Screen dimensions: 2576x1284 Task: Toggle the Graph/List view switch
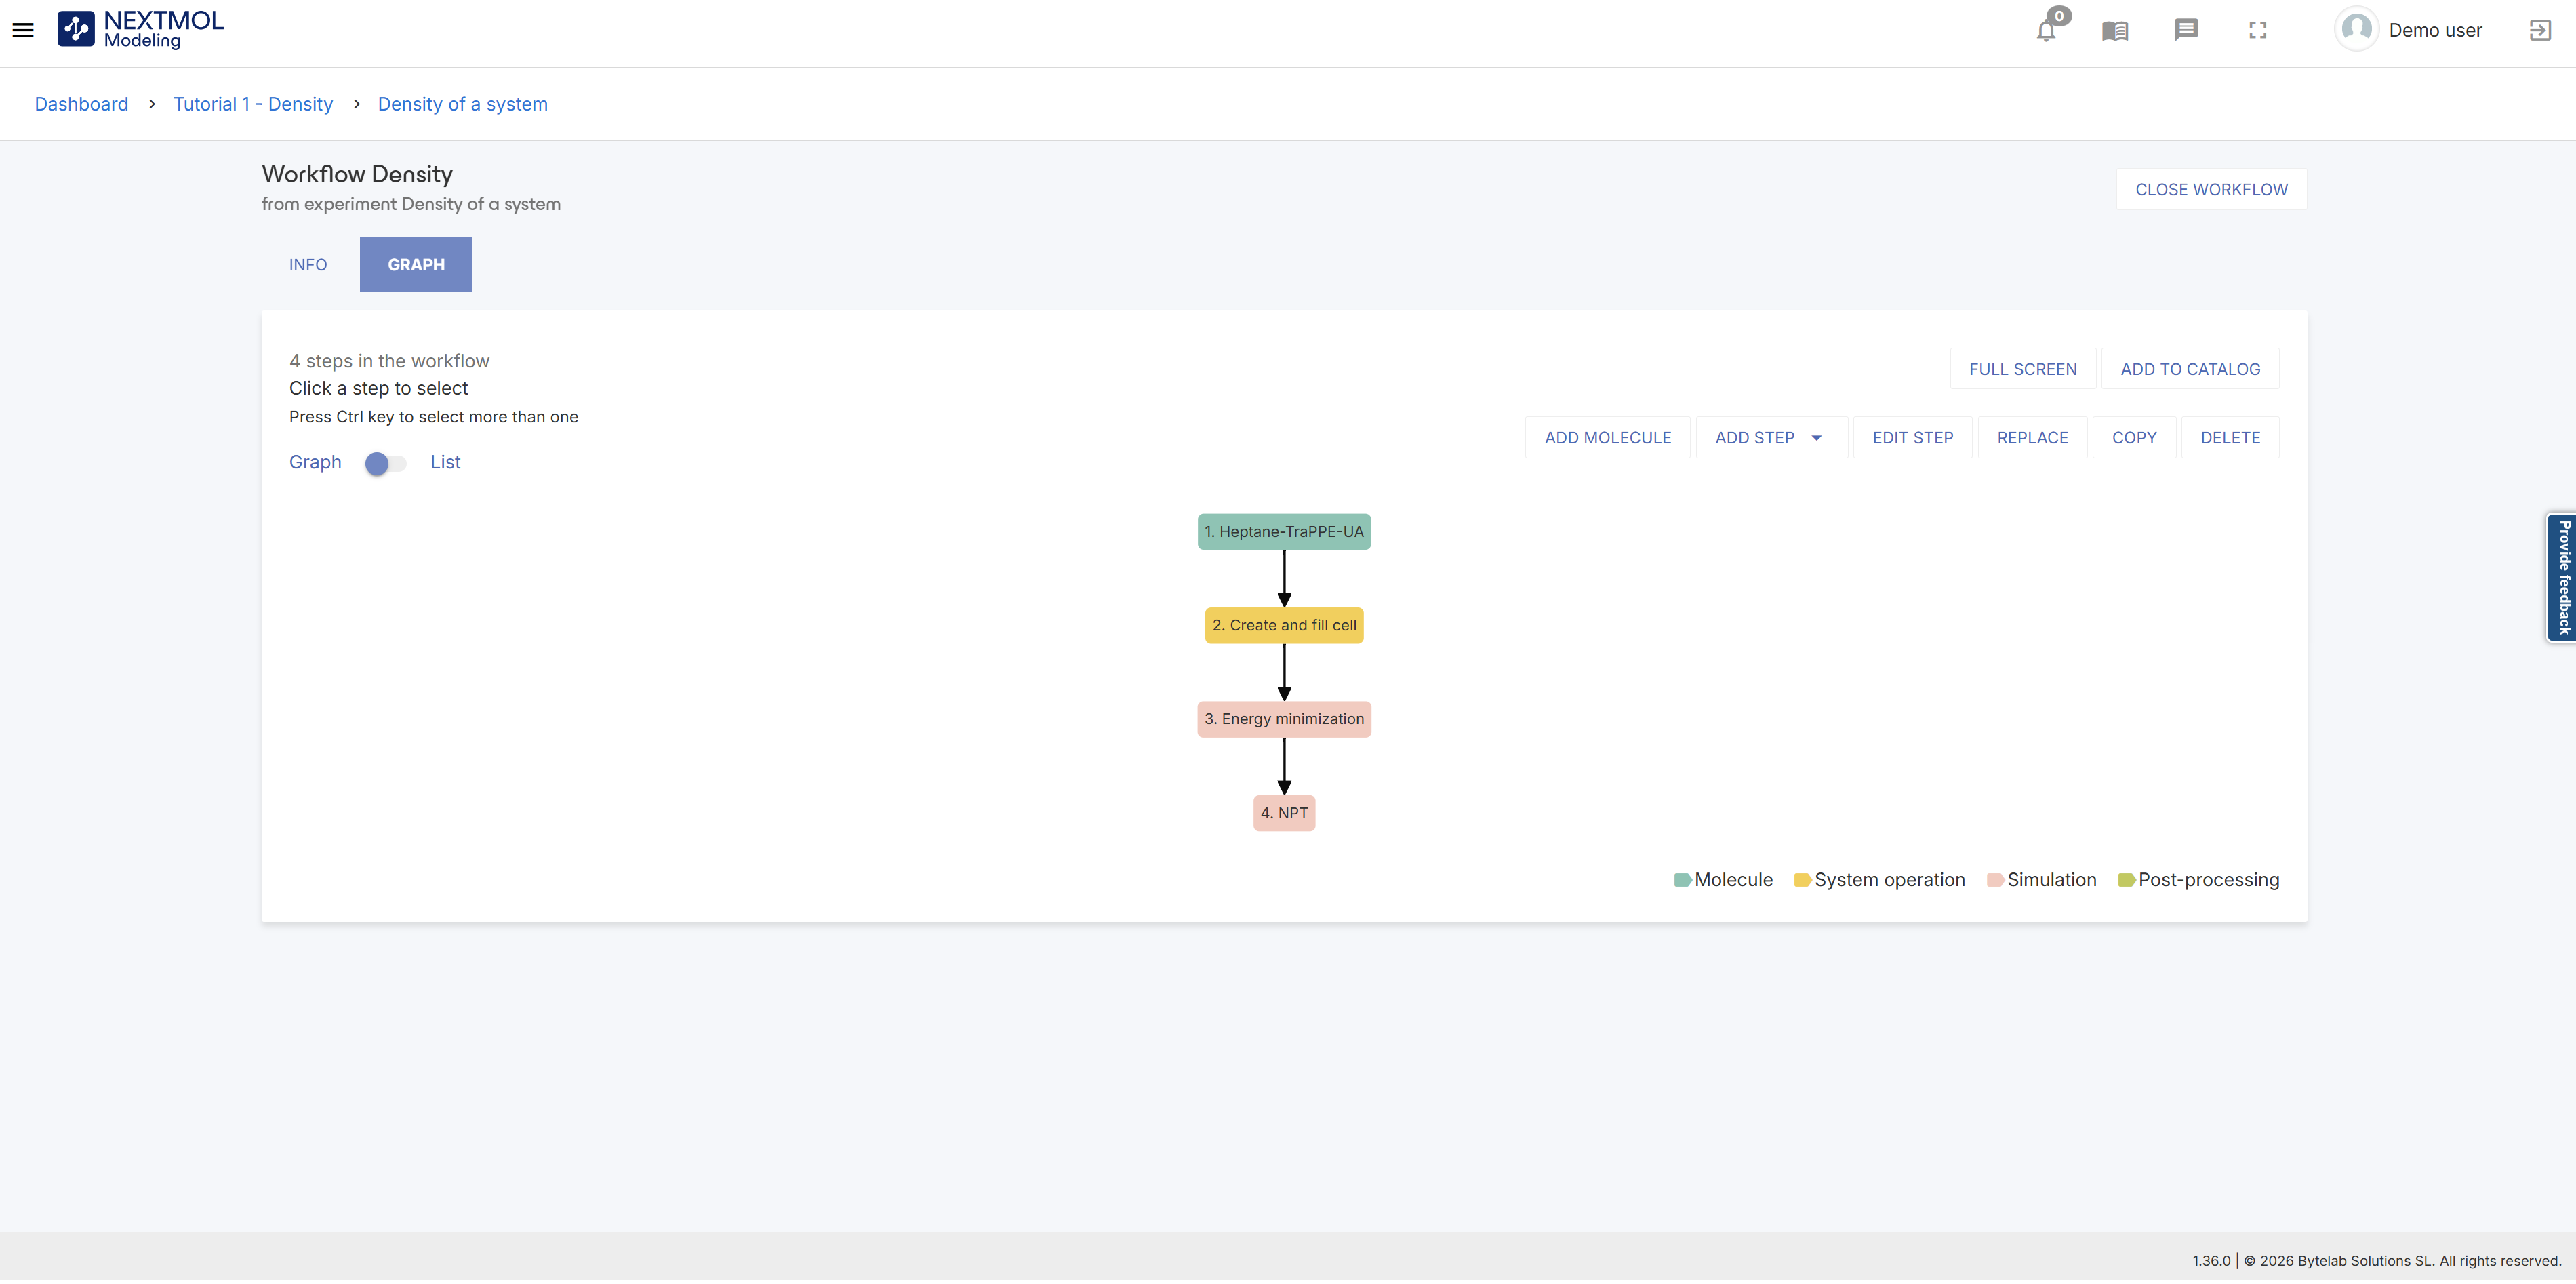coord(385,464)
